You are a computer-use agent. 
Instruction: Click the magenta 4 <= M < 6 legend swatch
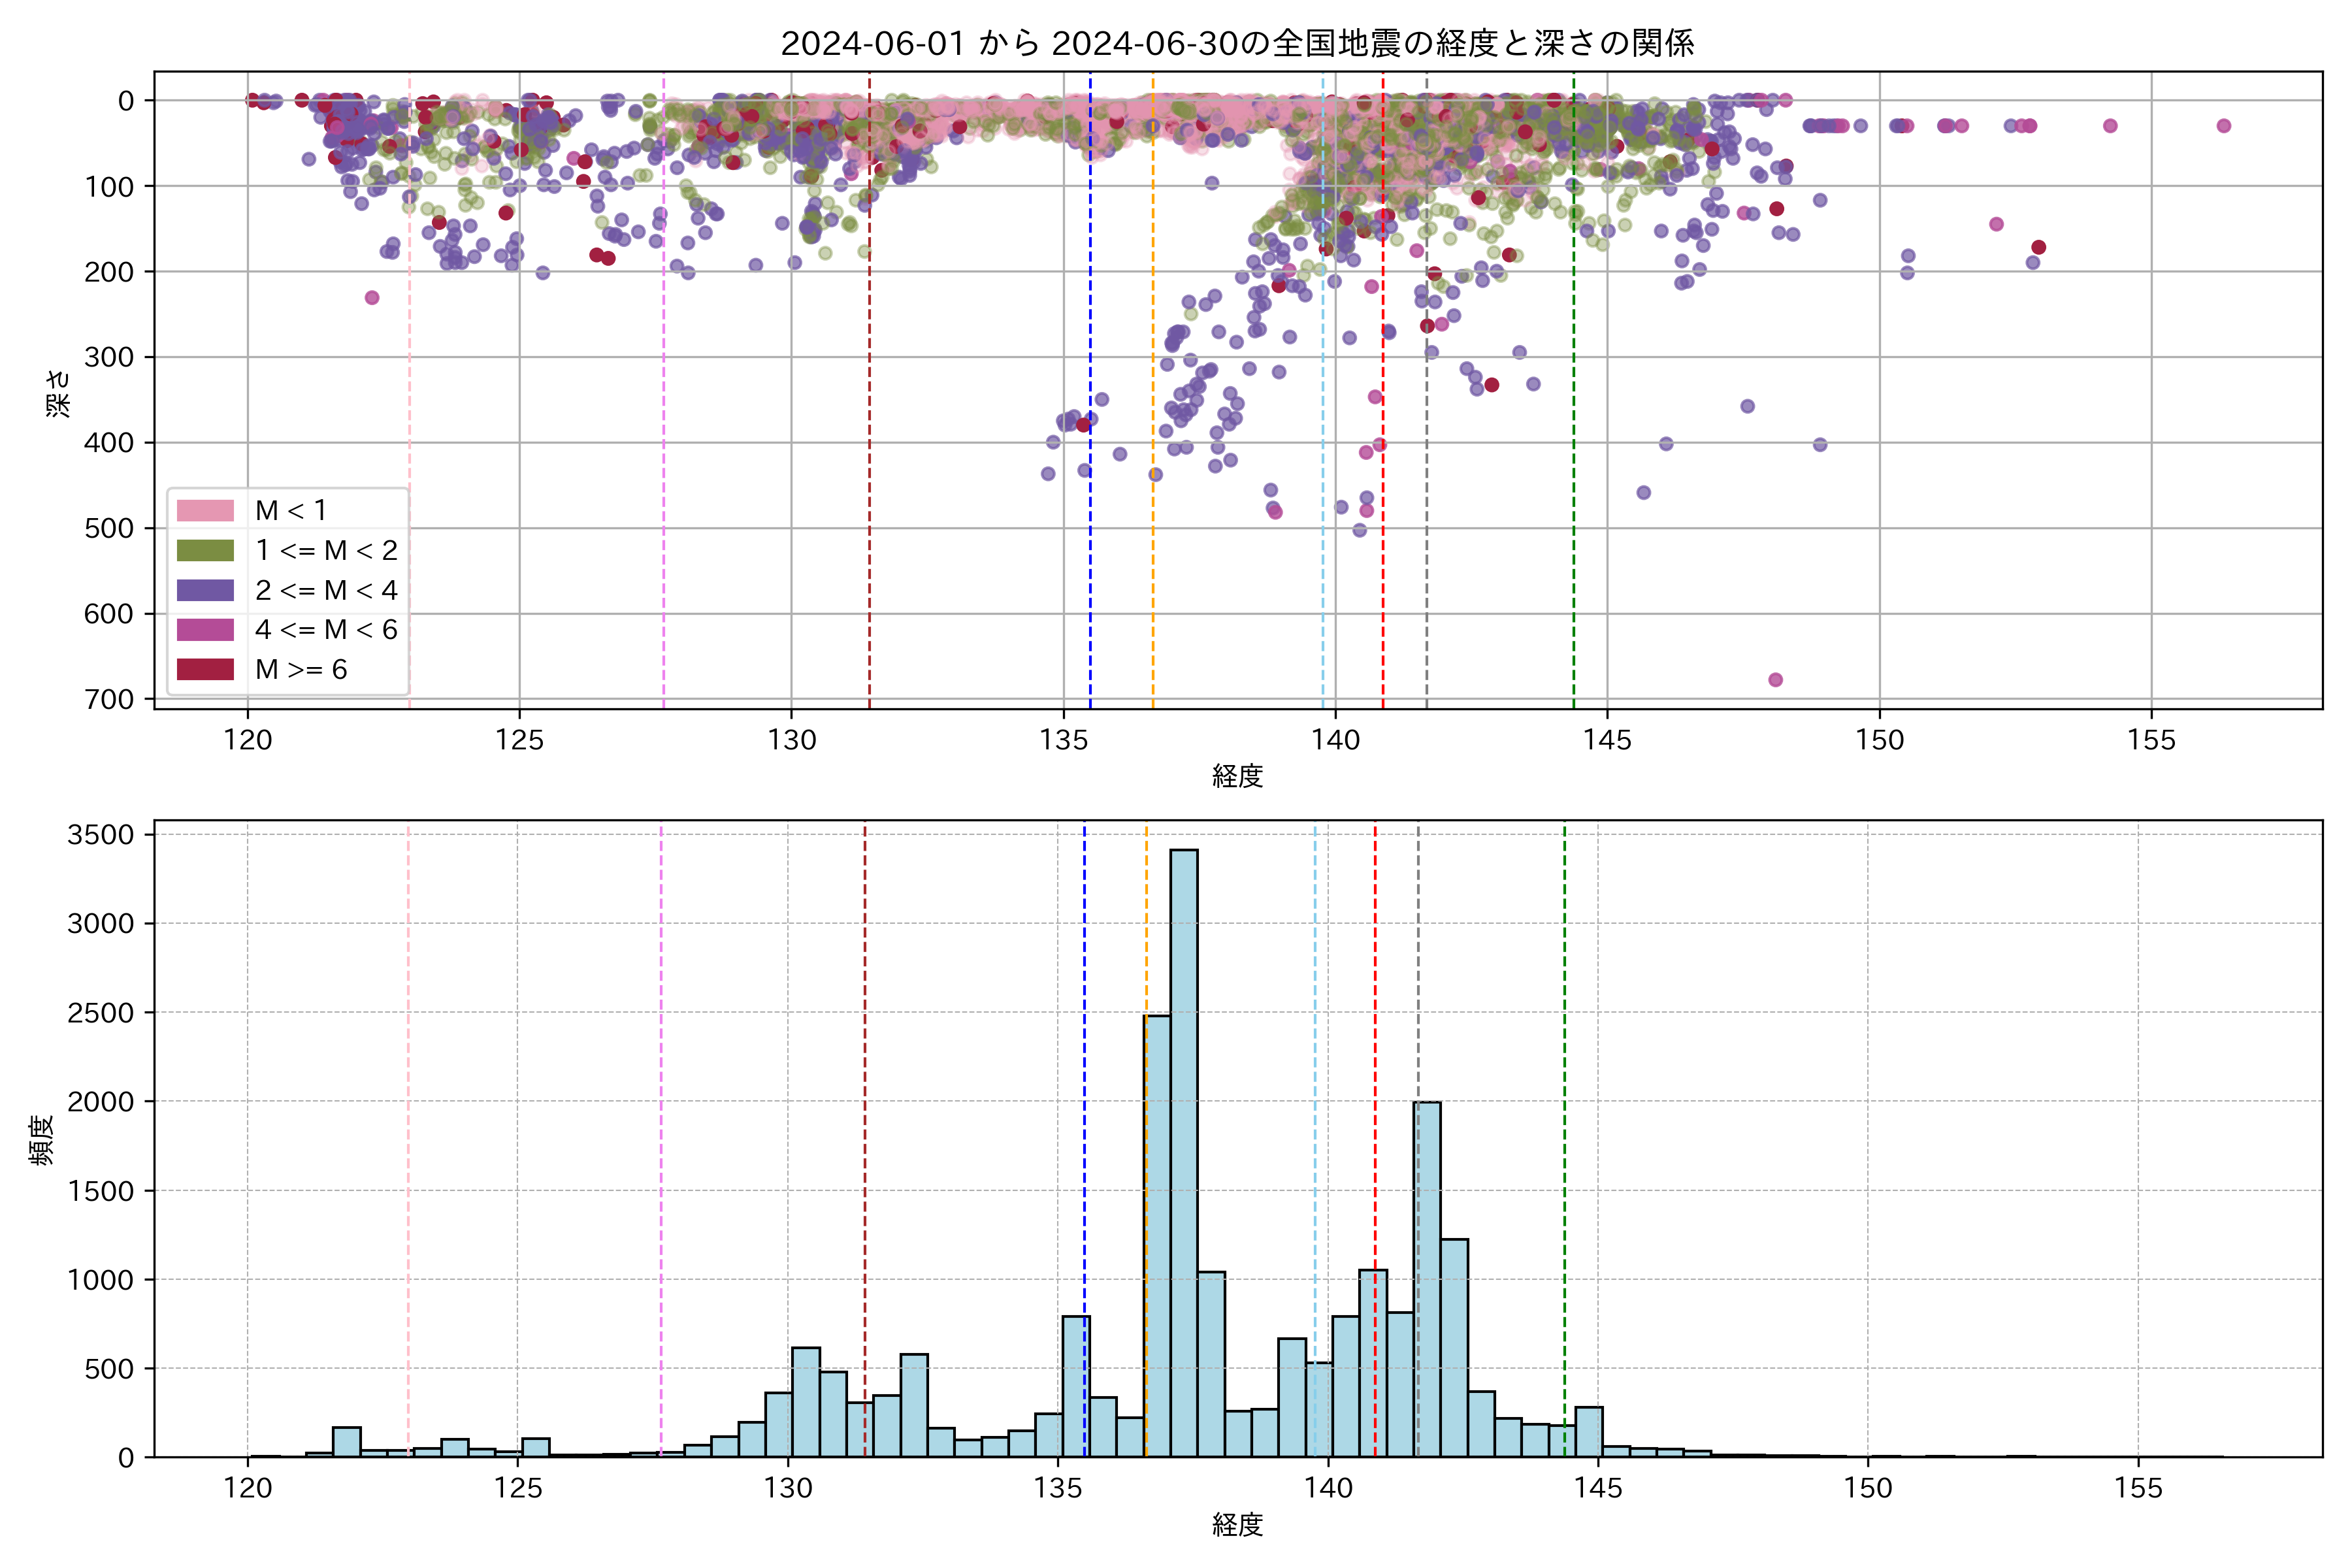(205, 630)
